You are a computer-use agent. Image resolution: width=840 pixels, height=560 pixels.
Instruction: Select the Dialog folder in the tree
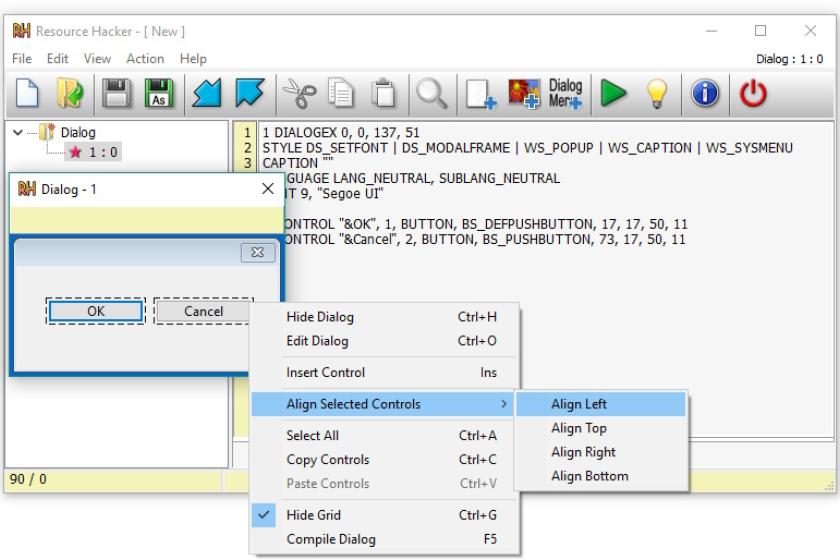78,132
